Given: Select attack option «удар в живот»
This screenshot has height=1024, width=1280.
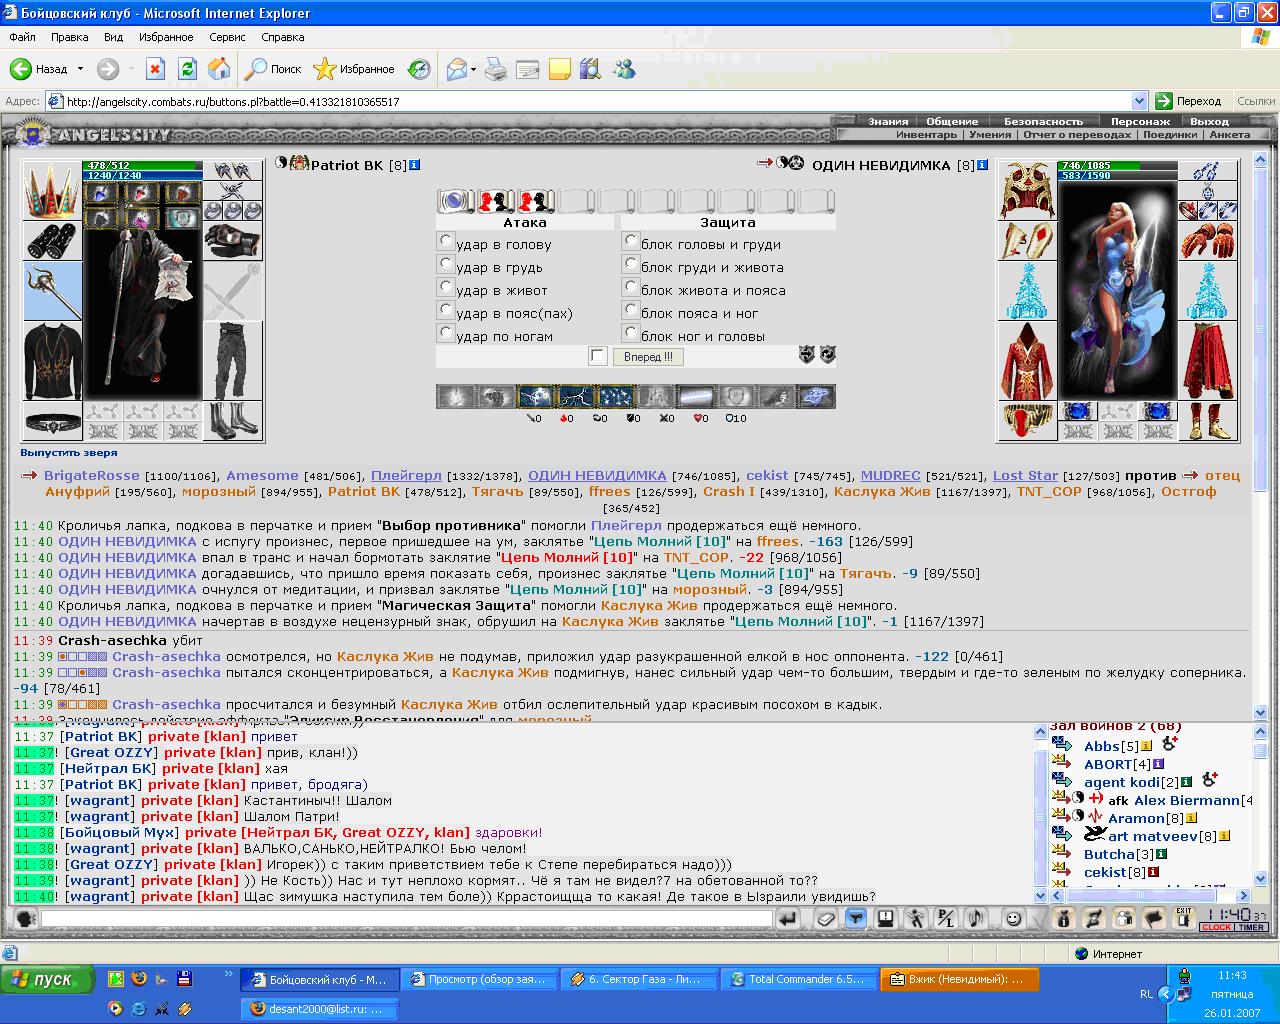Looking at the screenshot, I should [x=446, y=287].
